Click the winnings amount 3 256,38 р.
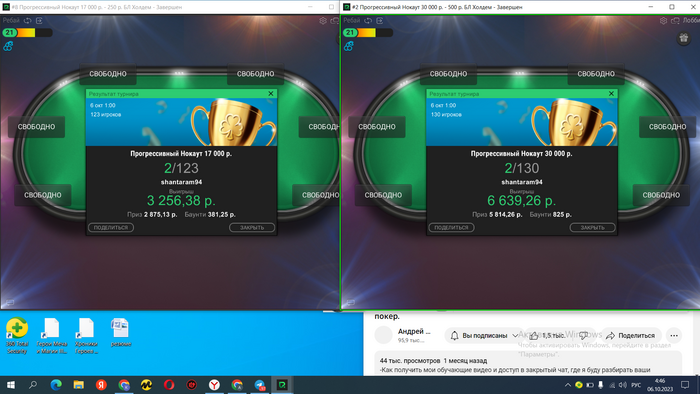 pos(181,201)
